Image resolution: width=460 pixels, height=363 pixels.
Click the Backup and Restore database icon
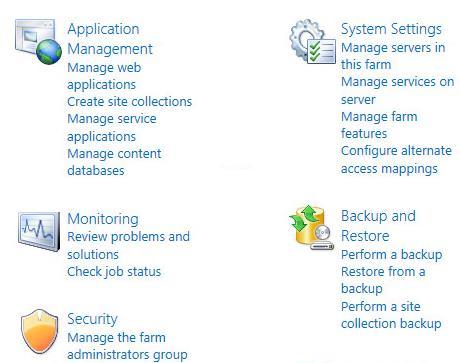point(312,227)
